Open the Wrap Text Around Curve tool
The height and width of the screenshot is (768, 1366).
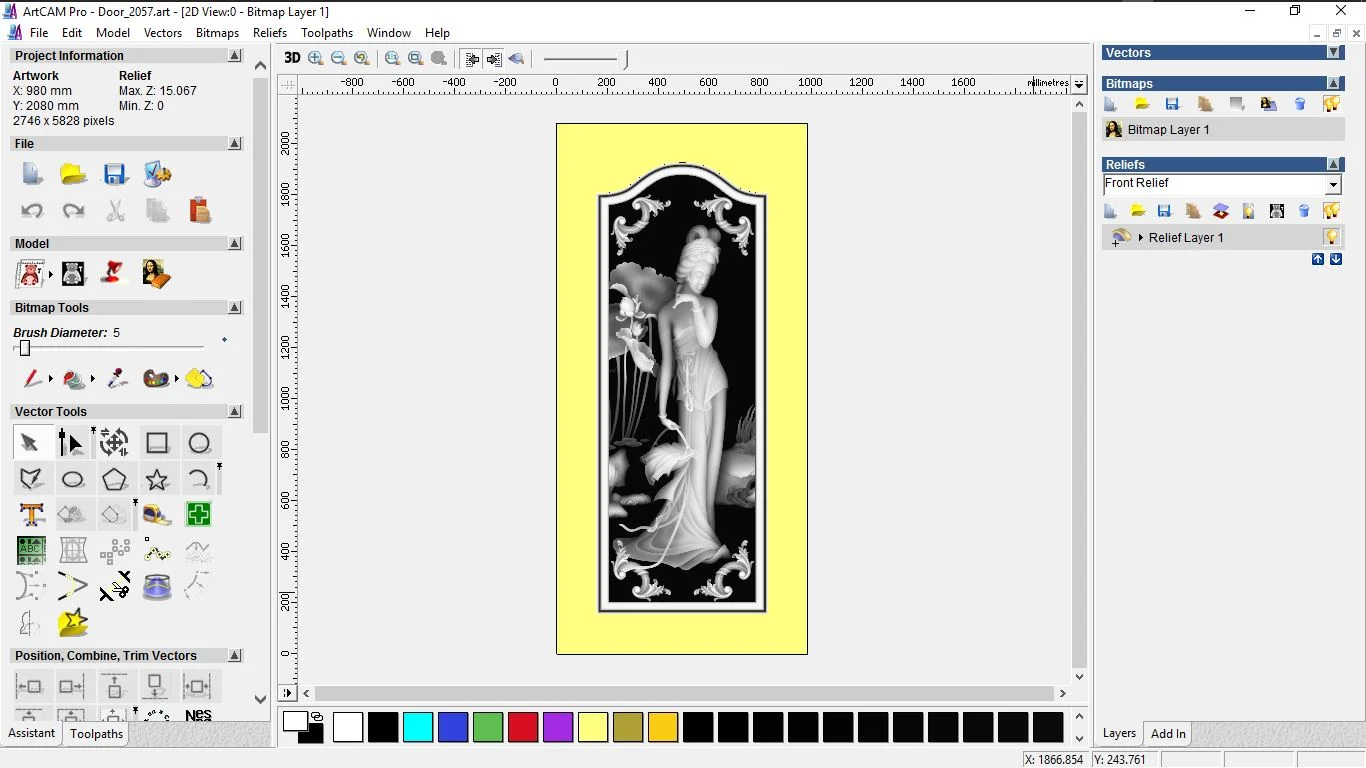point(73,549)
